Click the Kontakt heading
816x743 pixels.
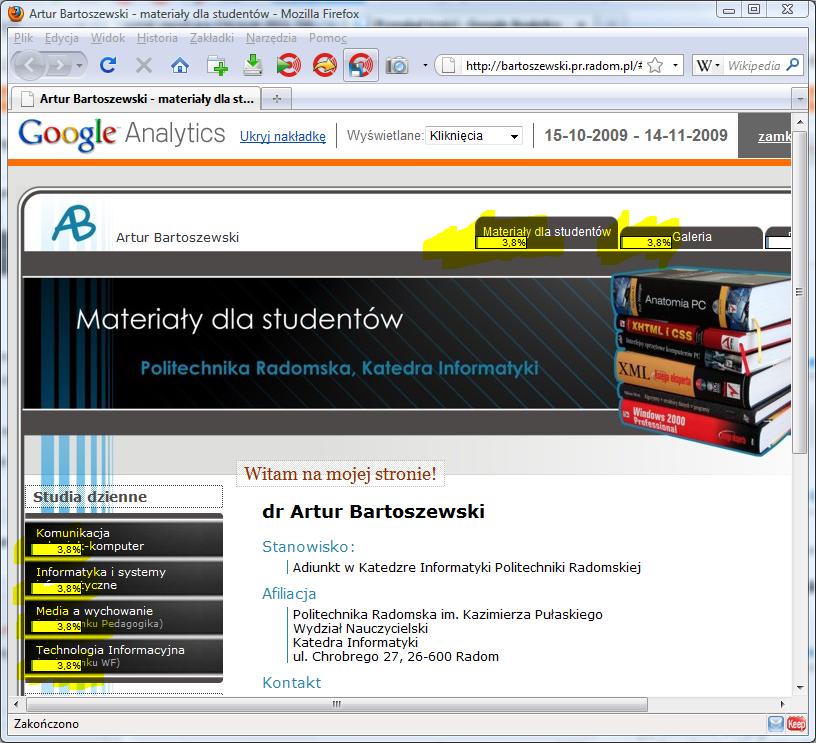(291, 683)
